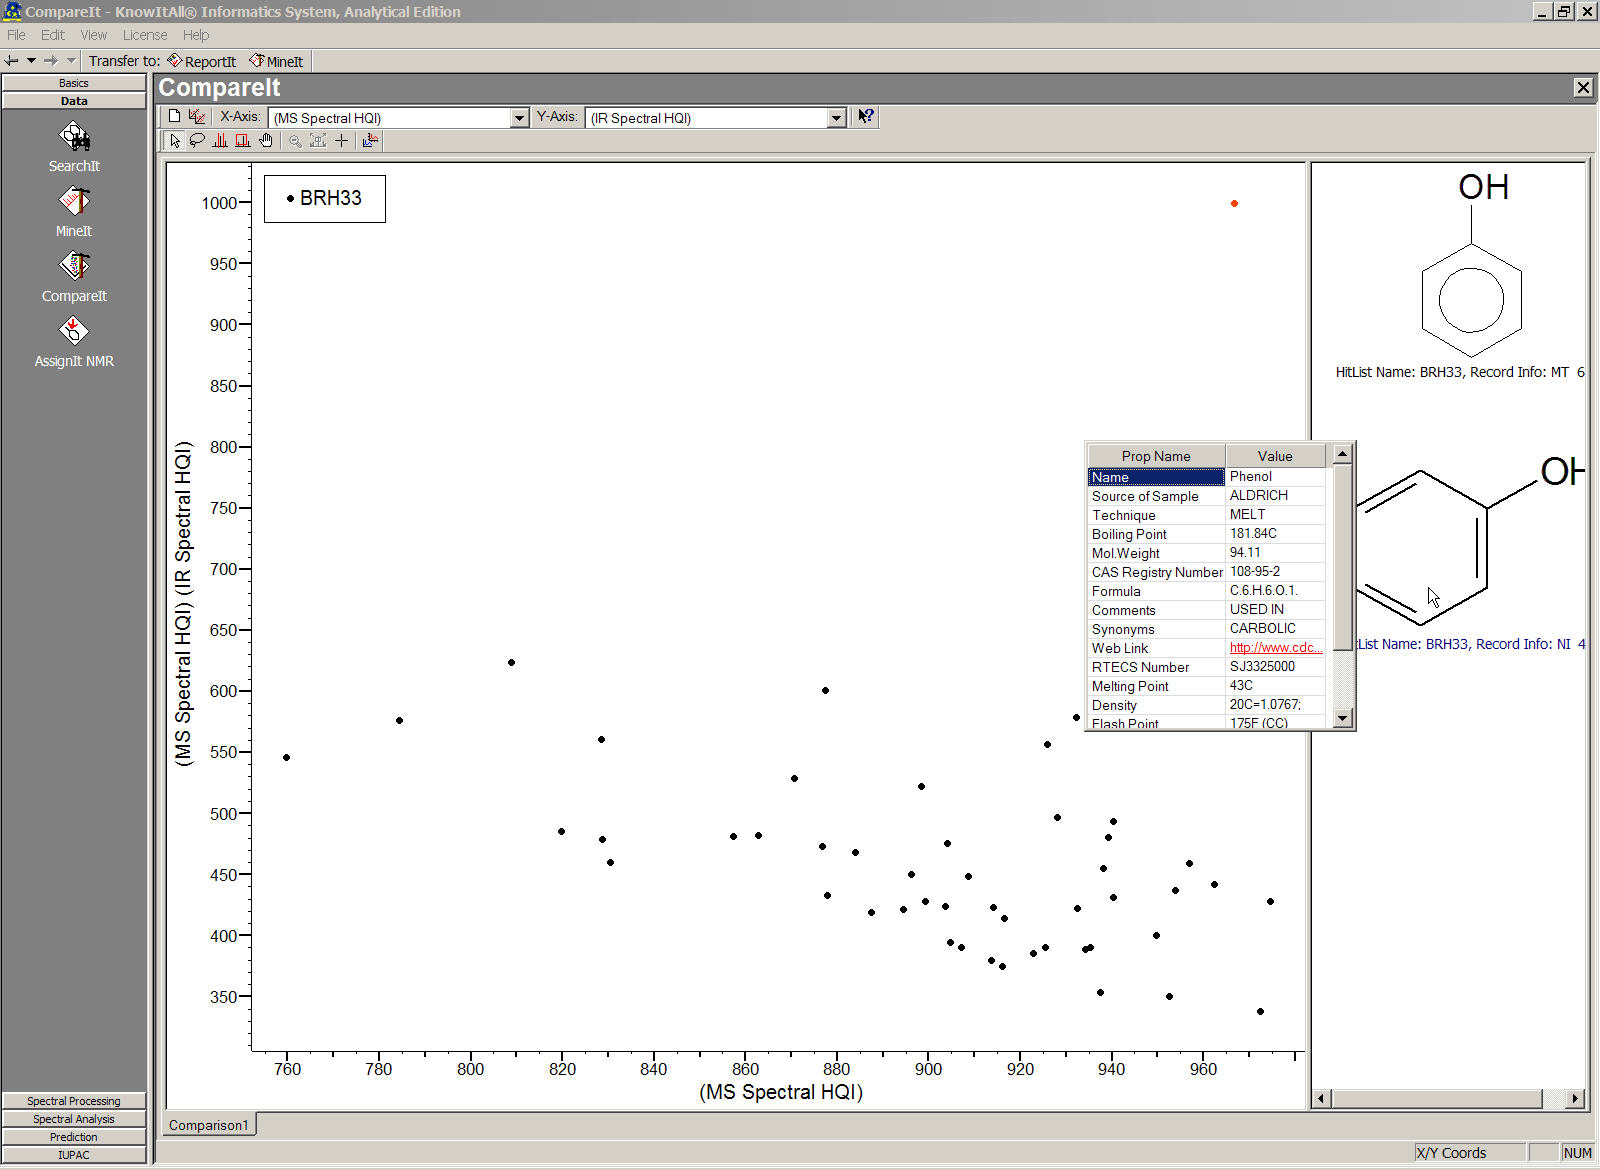Click the zoom-to-fit tool
This screenshot has width=1600, height=1170.
(318, 141)
